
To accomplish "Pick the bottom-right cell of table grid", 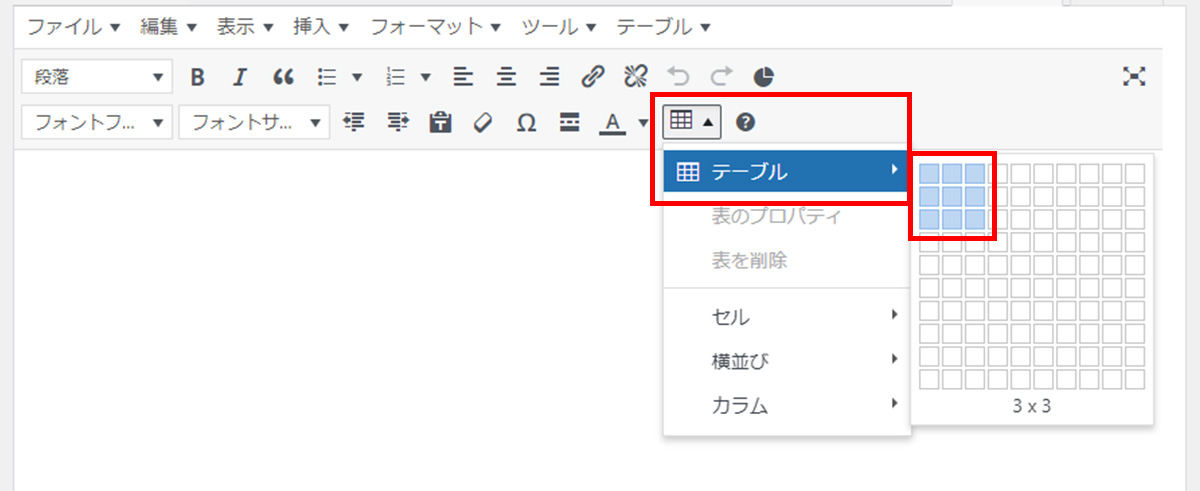I will click(1135, 379).
